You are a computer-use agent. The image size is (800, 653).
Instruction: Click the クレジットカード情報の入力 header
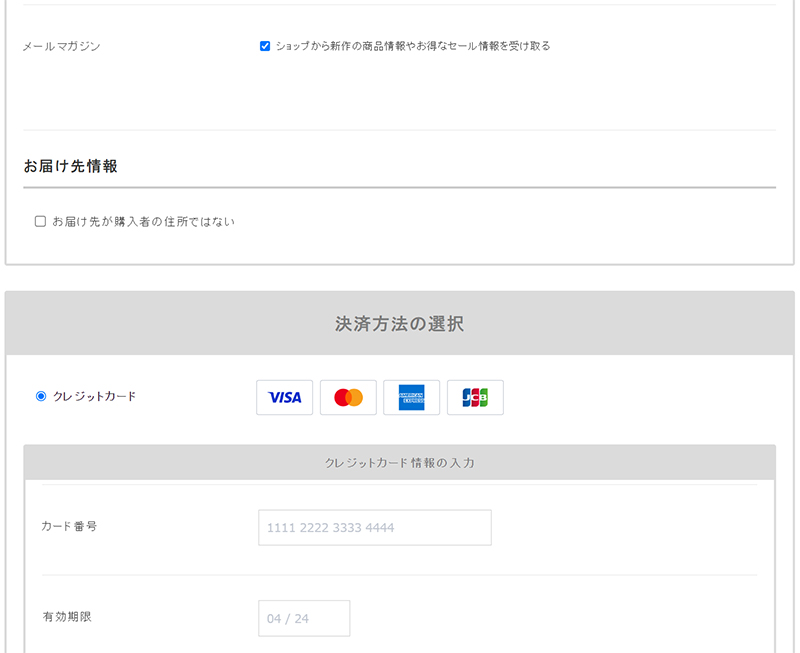pos(399,463)
